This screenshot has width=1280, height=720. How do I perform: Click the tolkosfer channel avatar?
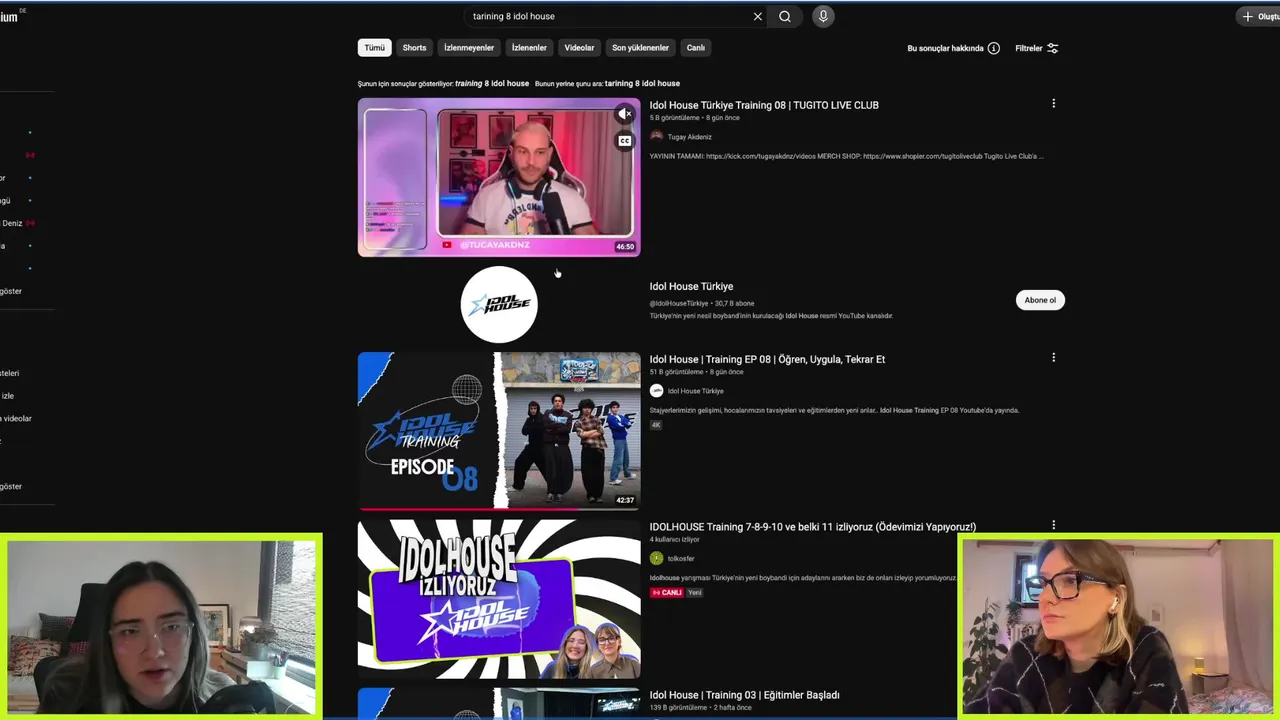point(656,558)
